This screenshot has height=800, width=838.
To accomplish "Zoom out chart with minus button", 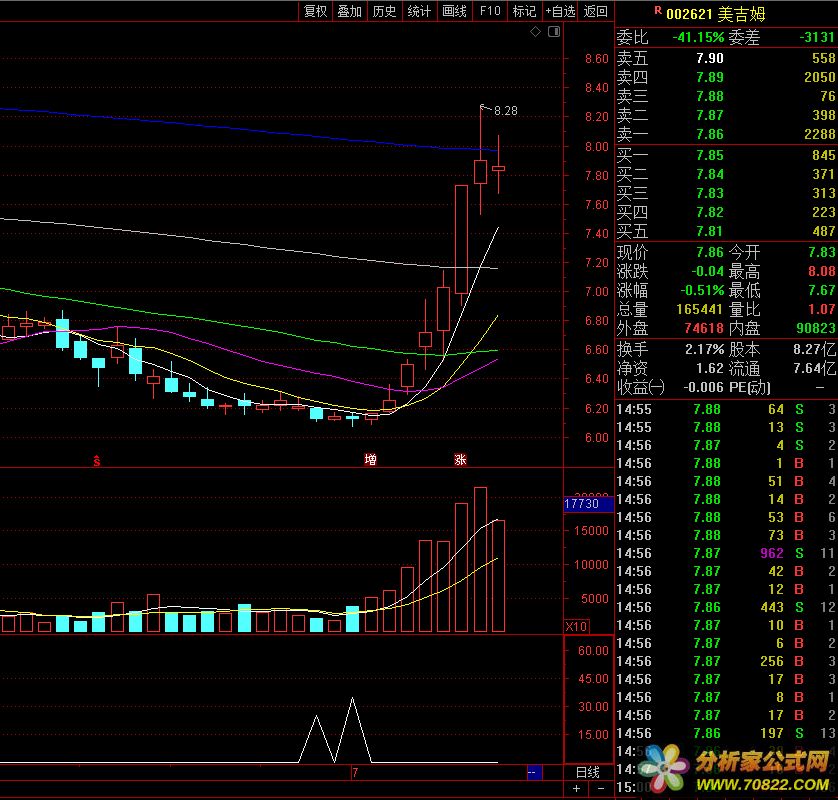I will (x=601, y=789).
